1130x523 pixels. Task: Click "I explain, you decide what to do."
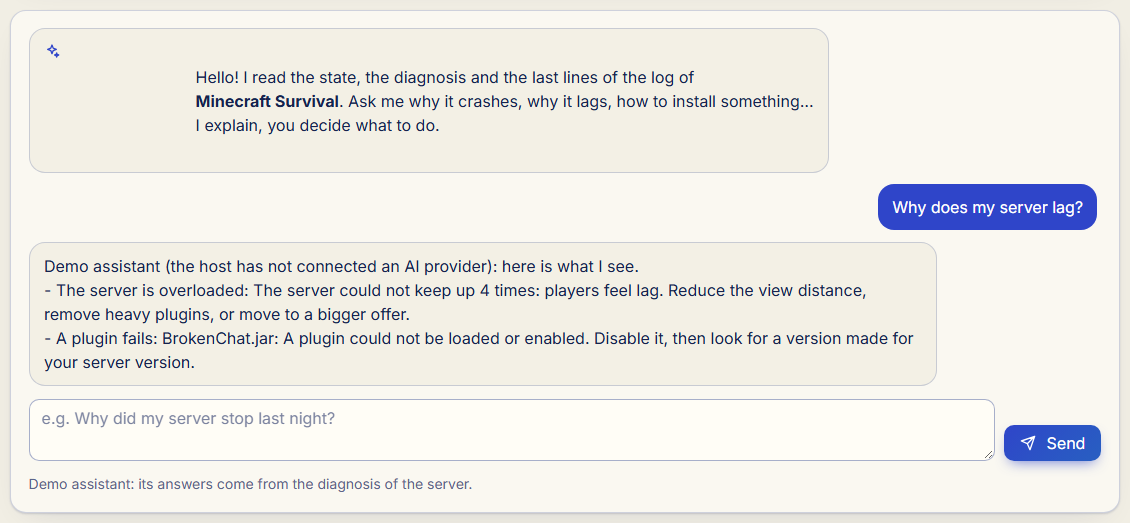317,126
